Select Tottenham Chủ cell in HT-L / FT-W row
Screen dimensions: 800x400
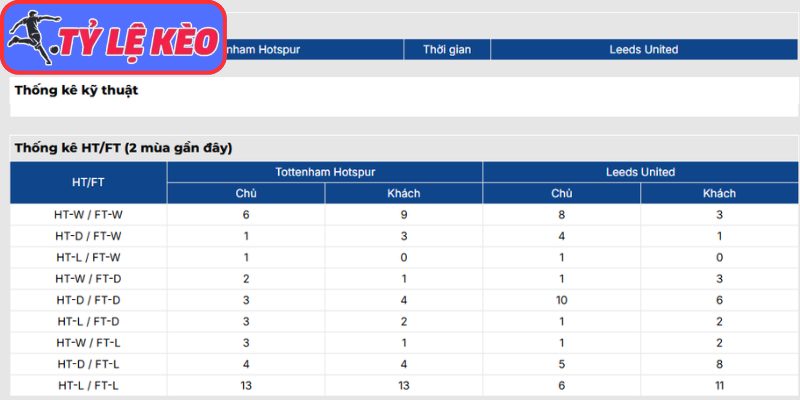(x=246, y=258)
